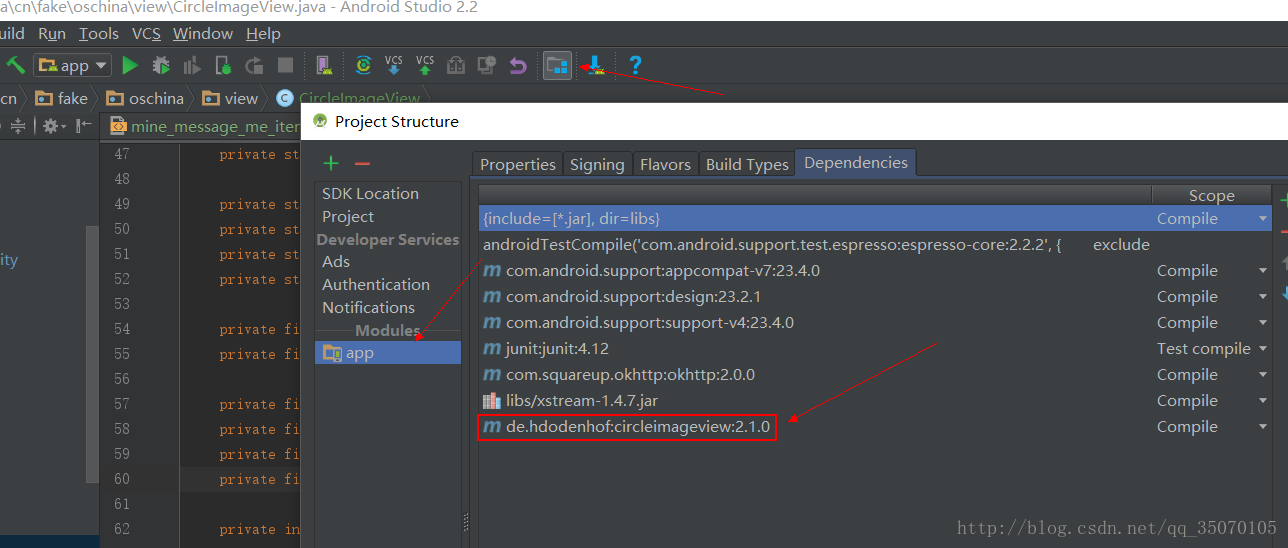
Task: Click the gray Stop square icon
Action: [x=286, y=66]
